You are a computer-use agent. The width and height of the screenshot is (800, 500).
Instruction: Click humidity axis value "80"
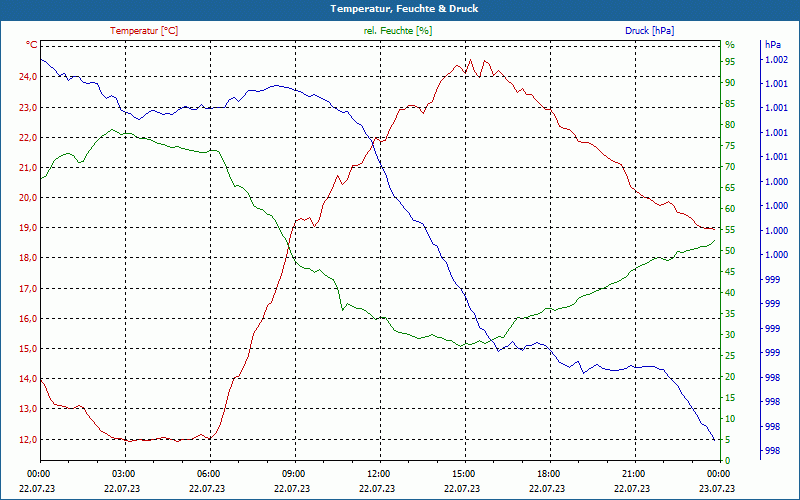tap(730, 124)
